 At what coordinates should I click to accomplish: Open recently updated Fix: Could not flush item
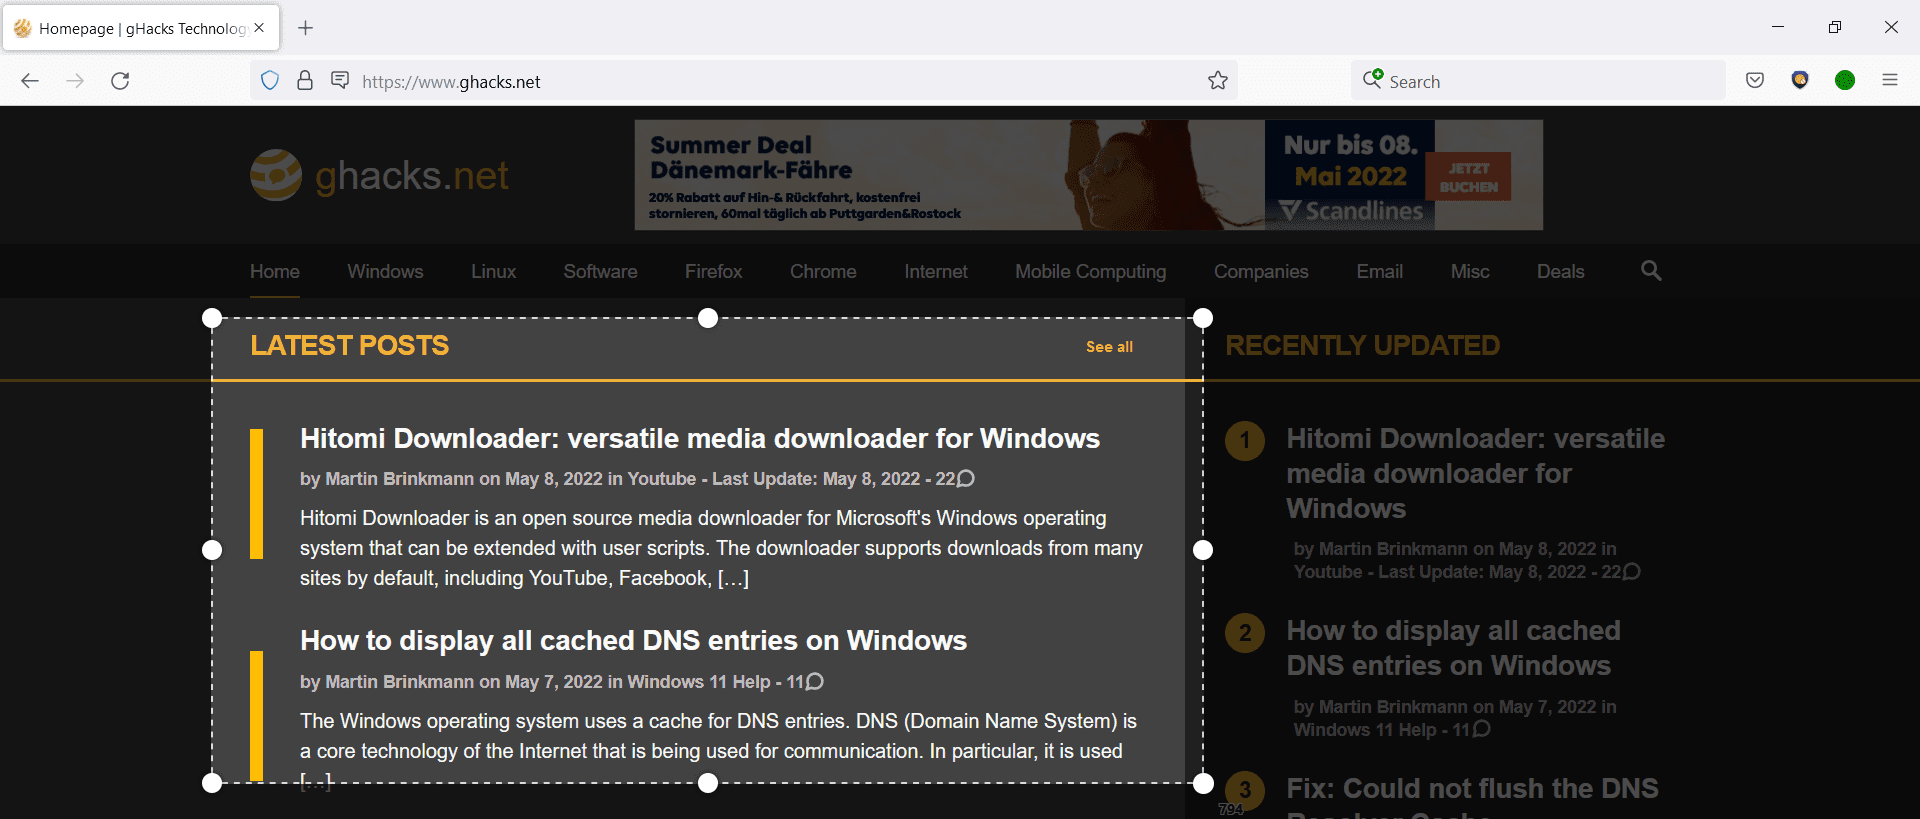[1472, 795]
